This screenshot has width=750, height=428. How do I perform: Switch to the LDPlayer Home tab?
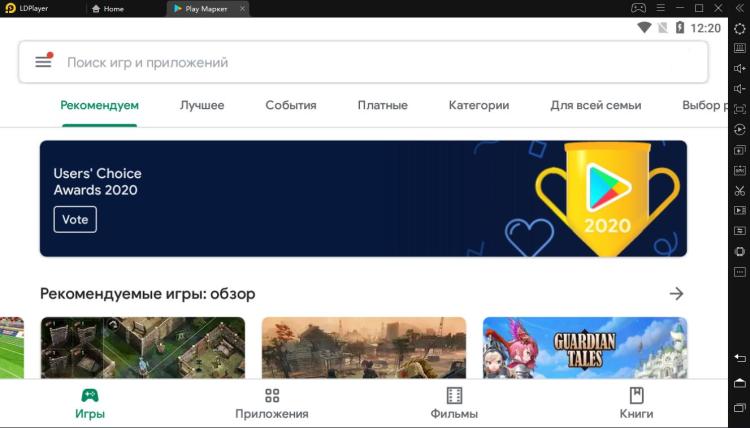108,9
